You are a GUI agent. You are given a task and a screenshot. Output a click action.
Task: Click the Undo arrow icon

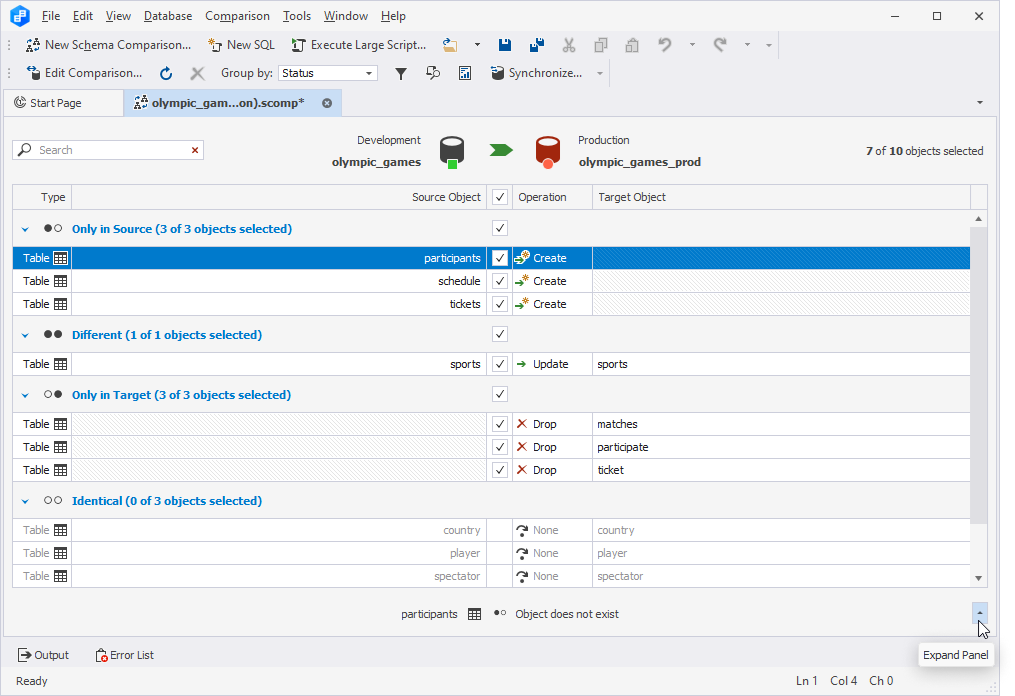[664, 45]
